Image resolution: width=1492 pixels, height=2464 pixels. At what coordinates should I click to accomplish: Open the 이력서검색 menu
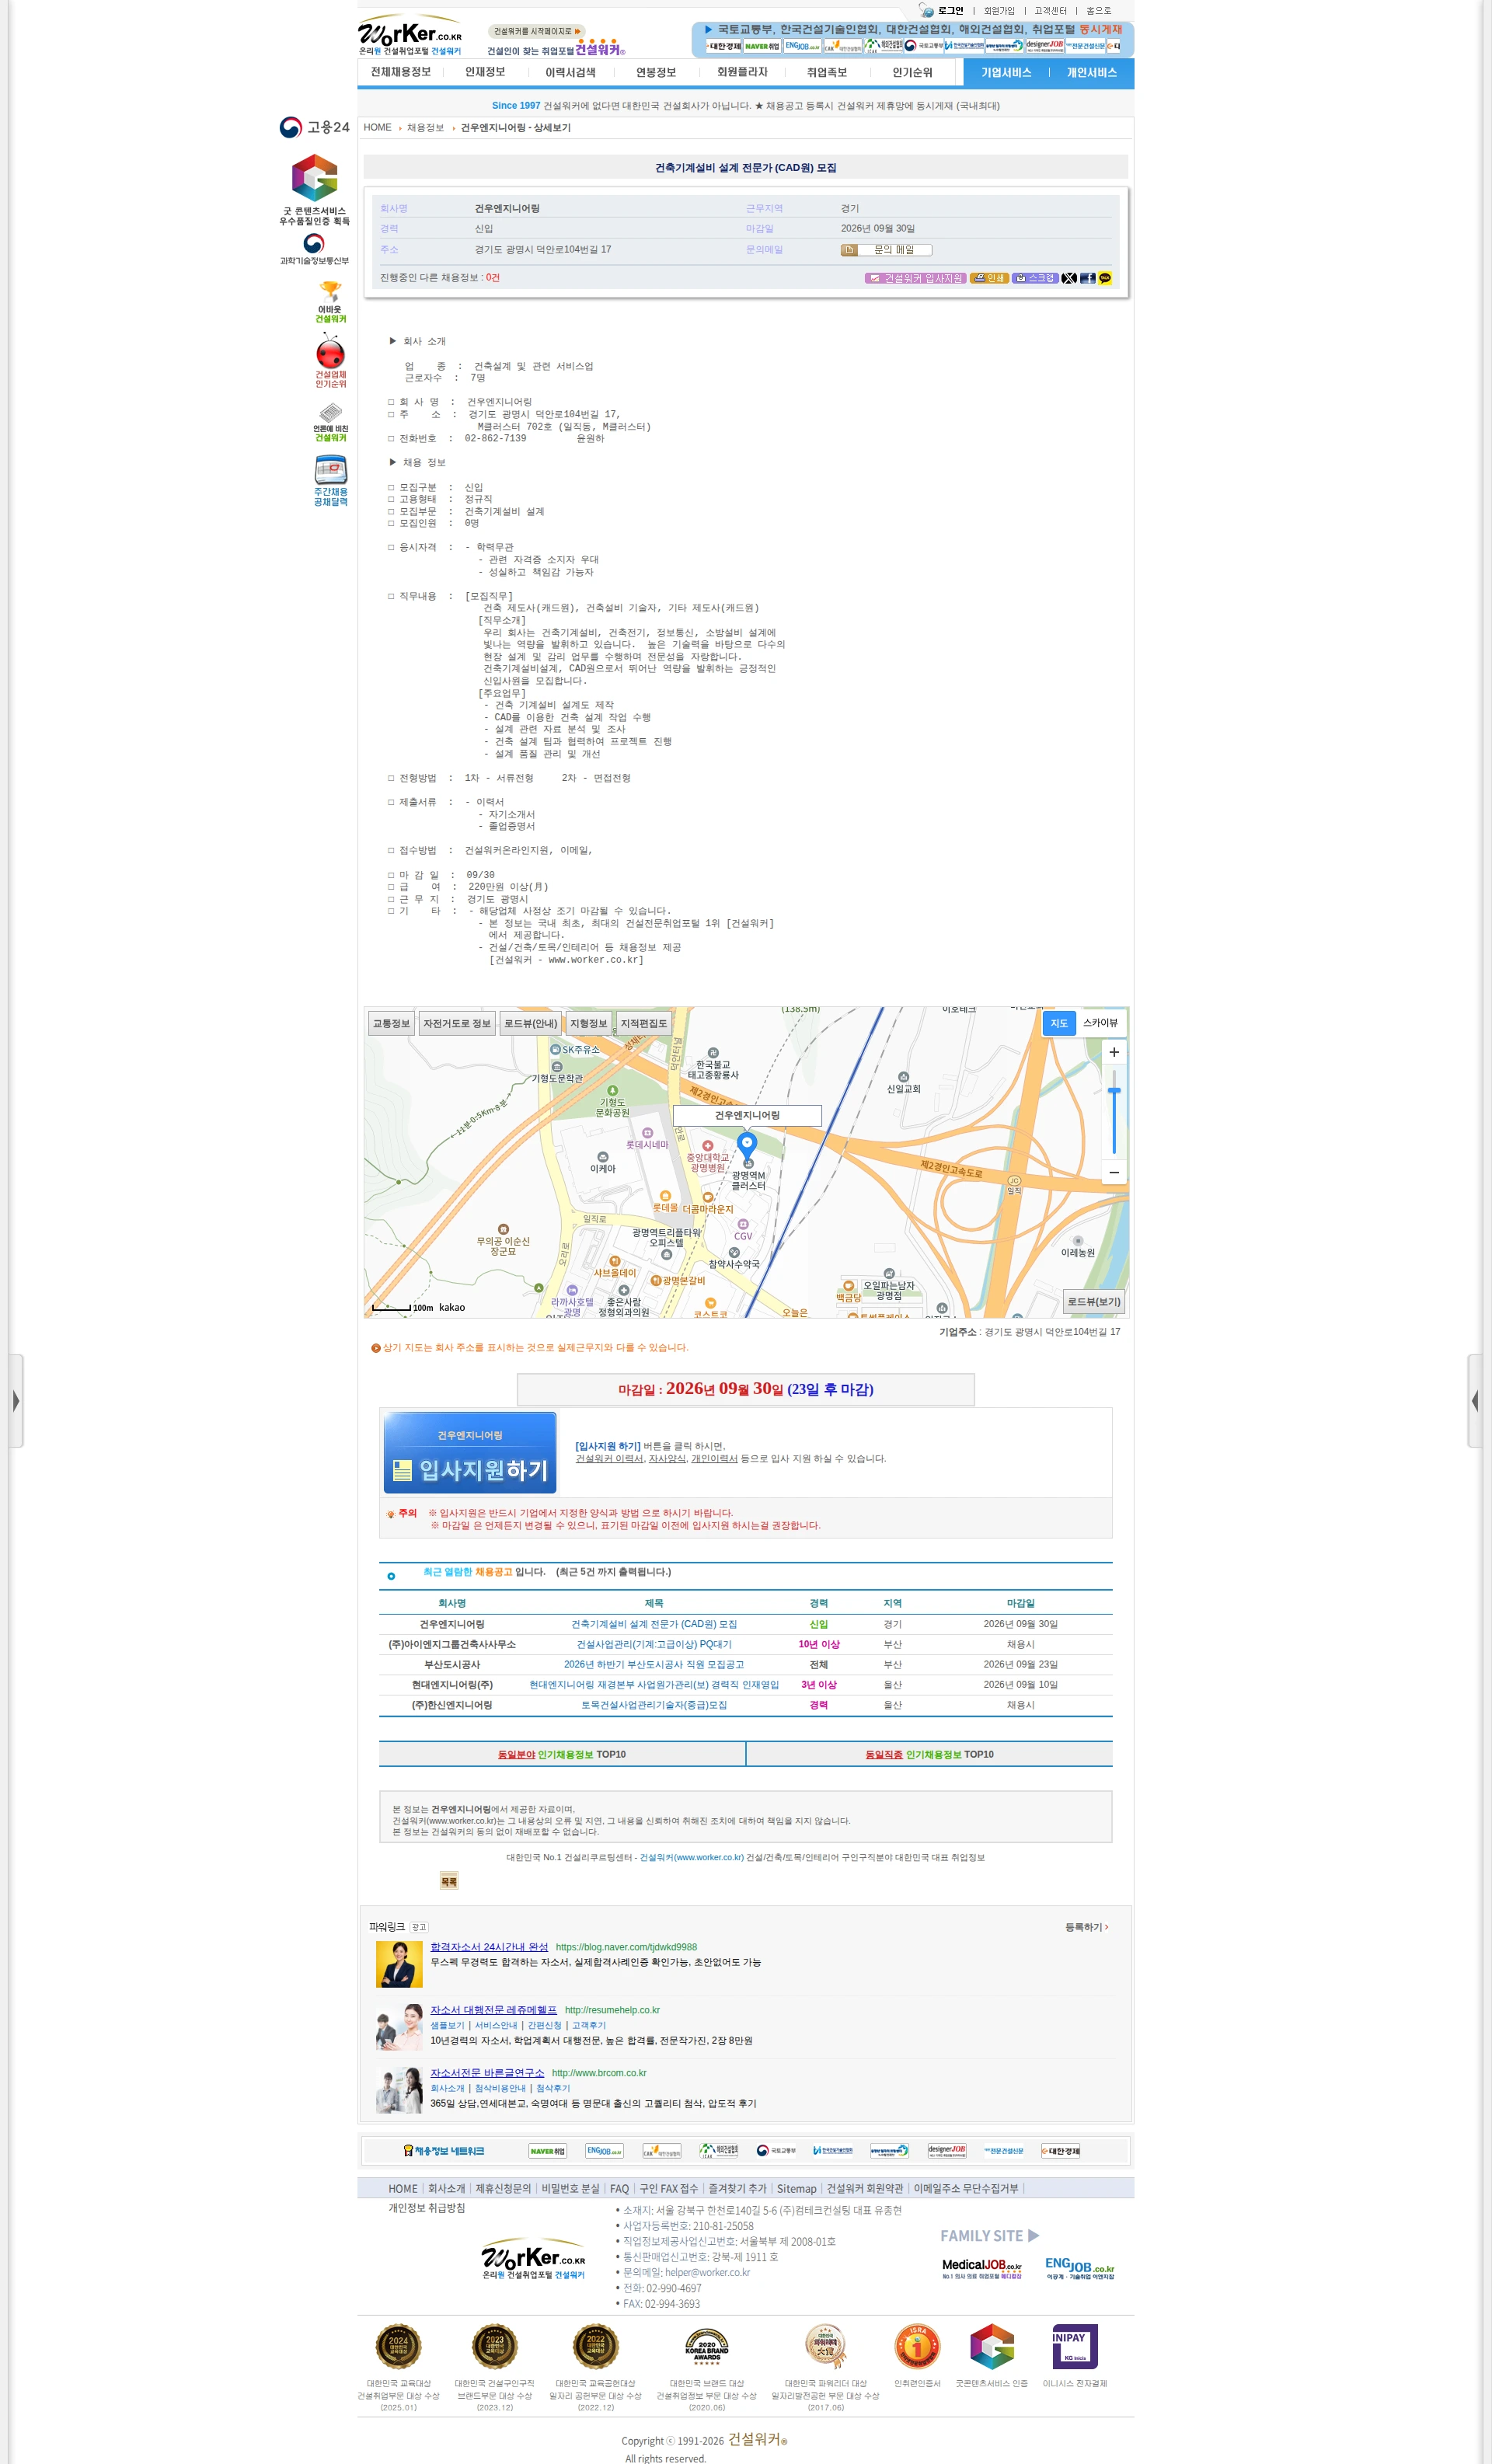tap(570, 72)
